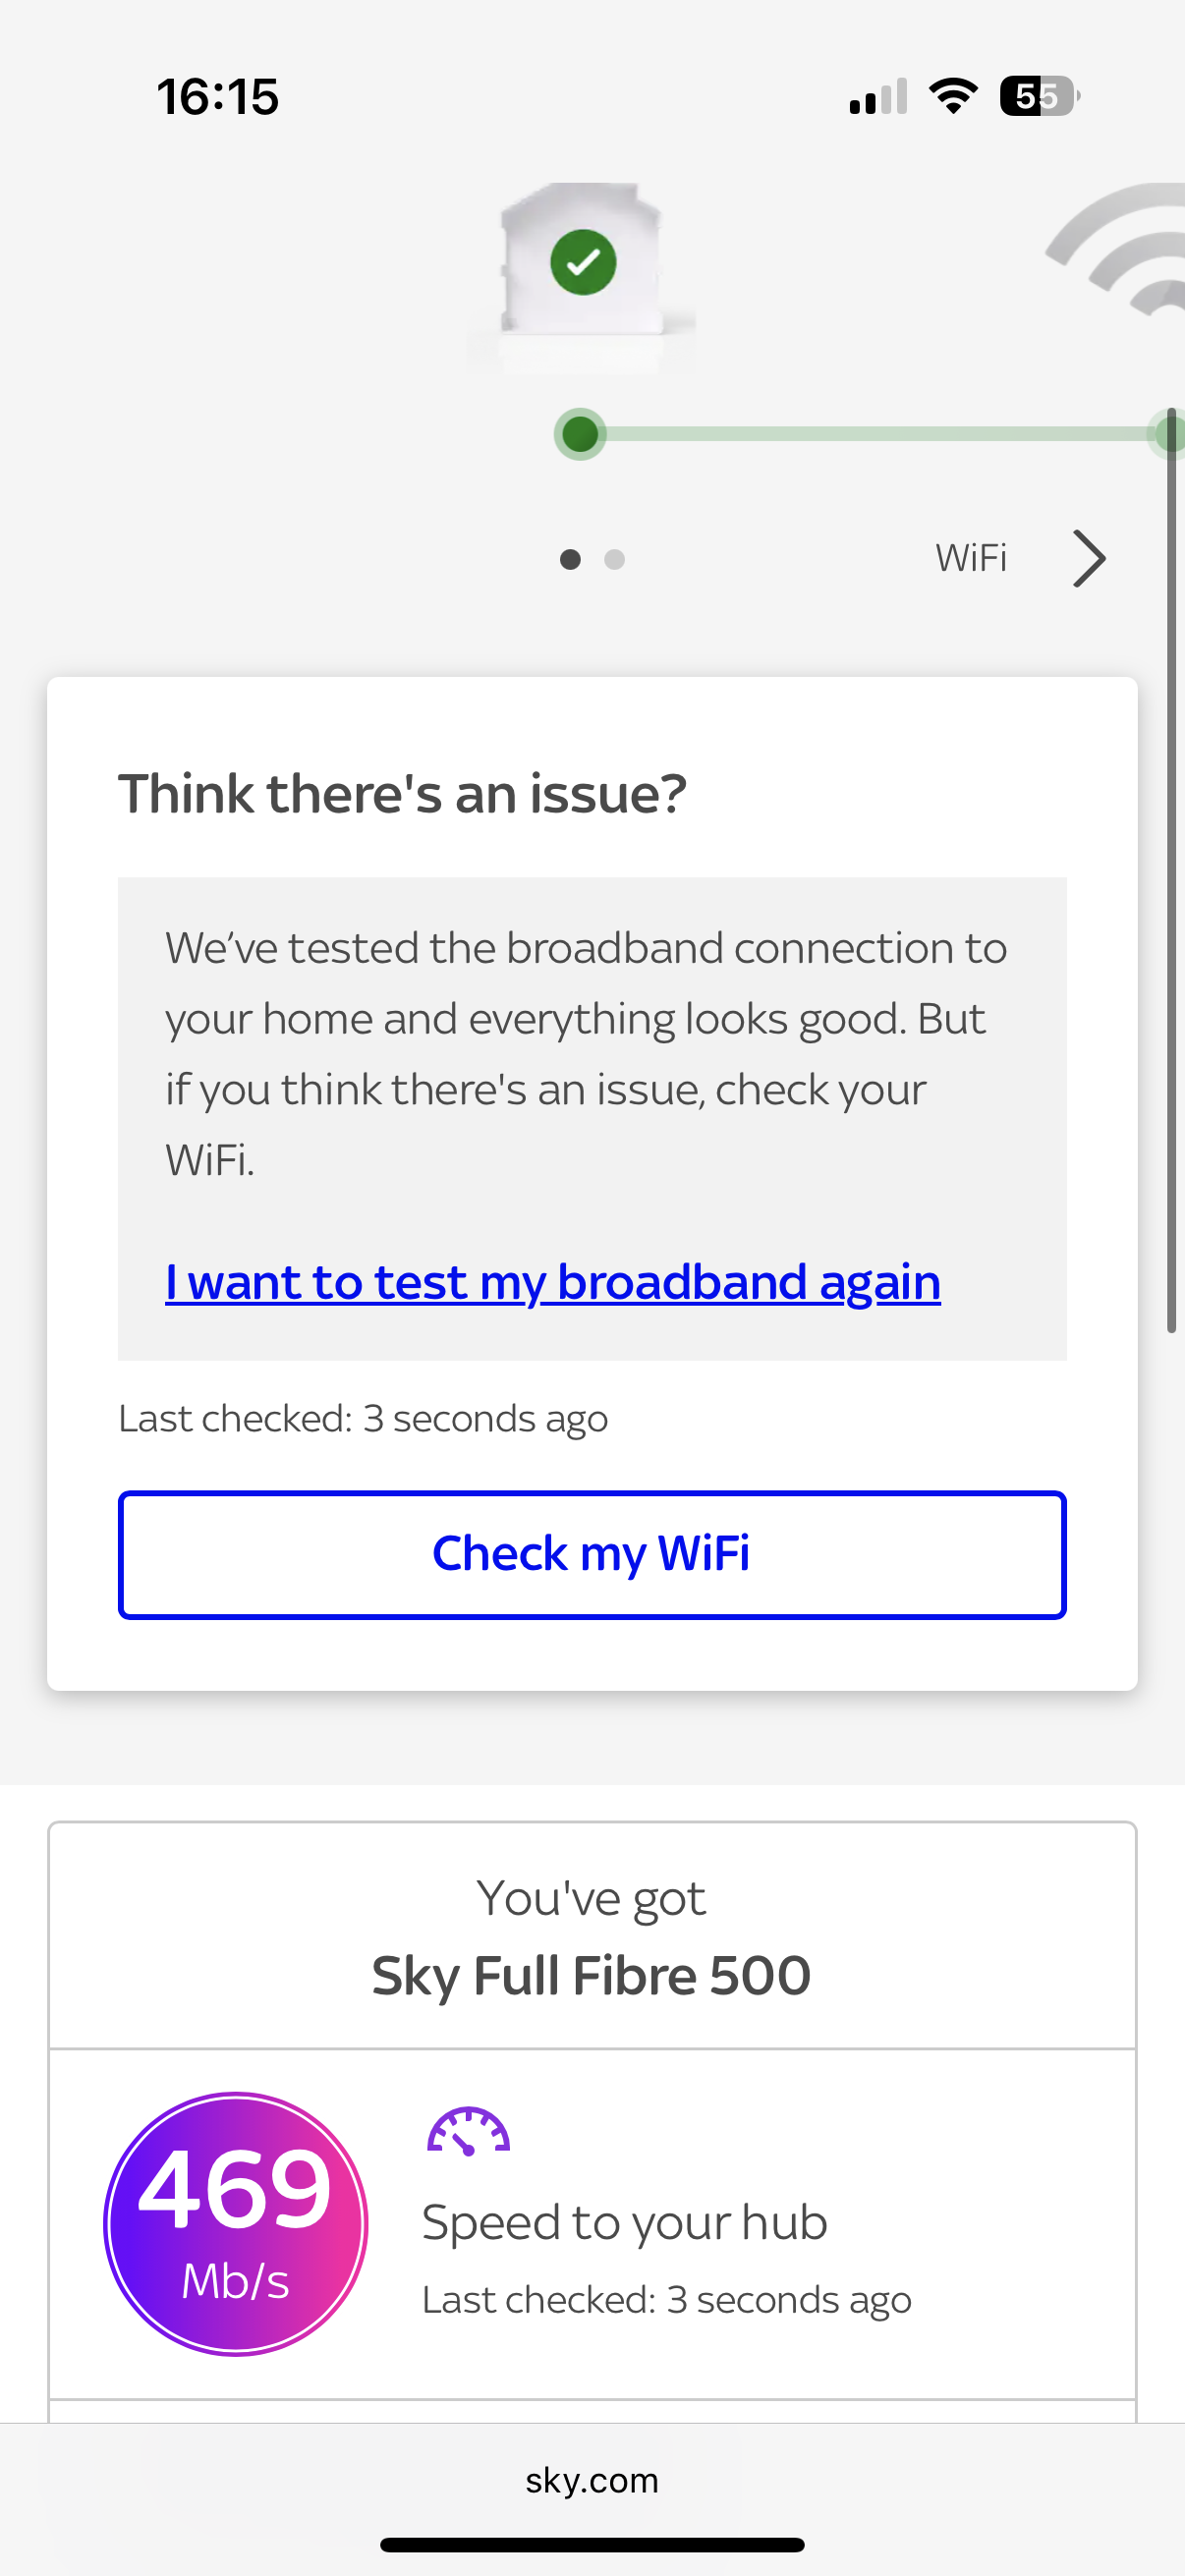
Task: Tap the 469 Mb/s speed circle
Action: pos(236,2223)
